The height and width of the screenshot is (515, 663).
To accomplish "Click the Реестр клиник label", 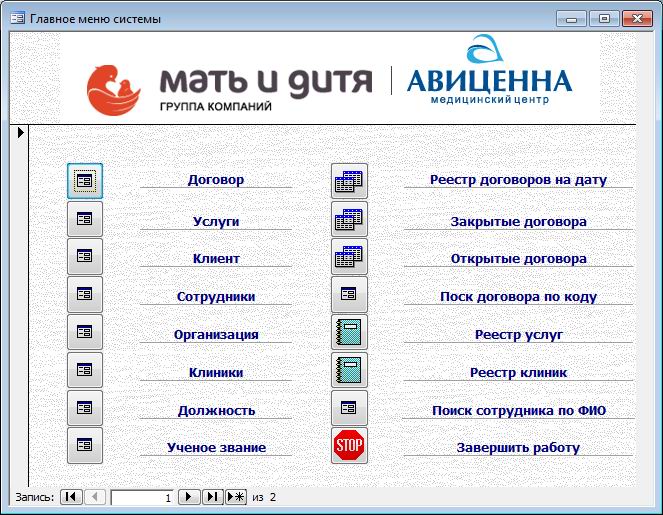I will [x=518, y=373].
